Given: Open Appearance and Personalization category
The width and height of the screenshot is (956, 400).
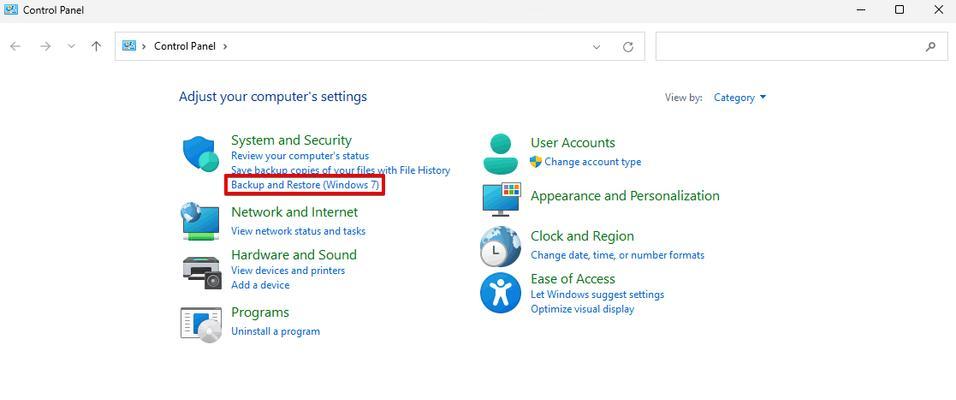Looking at the screenshot, I should (625, 196).
